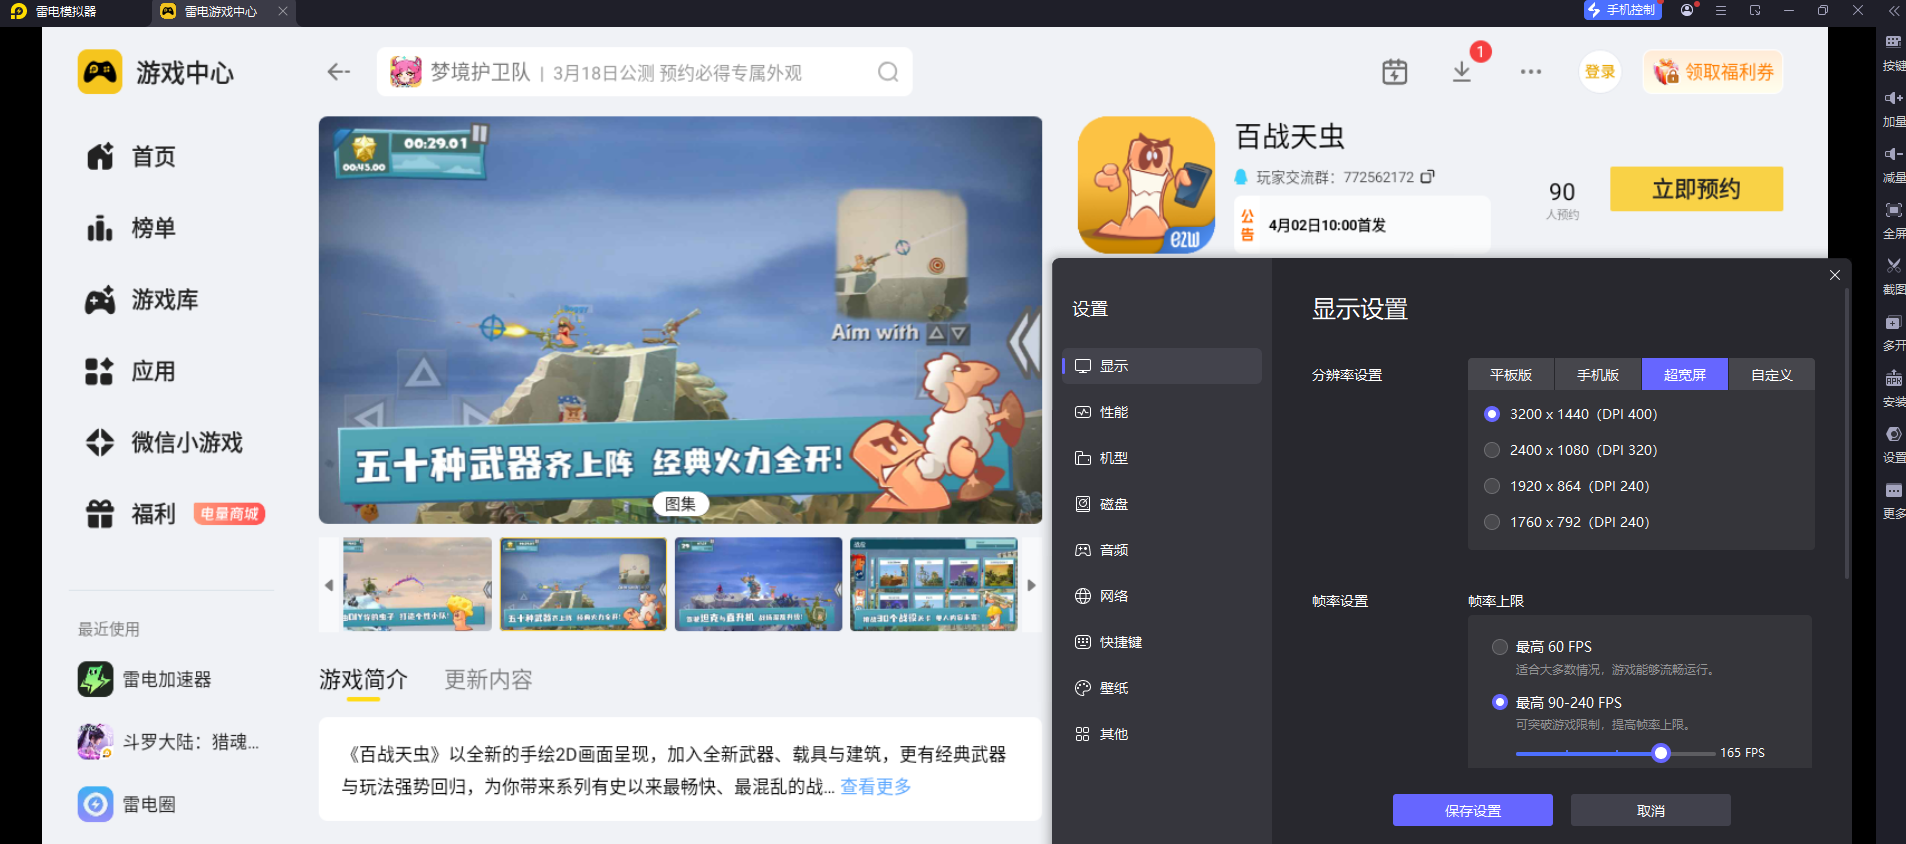Open the 榜单 rankings page
Image resolution: width=1906 pixels, height=844 pixels.
(132, 228)
